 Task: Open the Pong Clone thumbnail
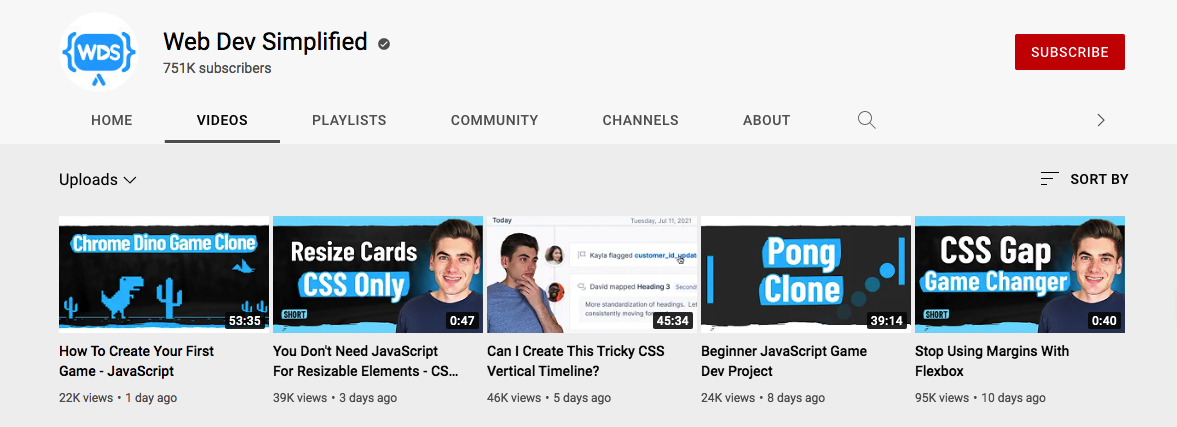(805, 274)
